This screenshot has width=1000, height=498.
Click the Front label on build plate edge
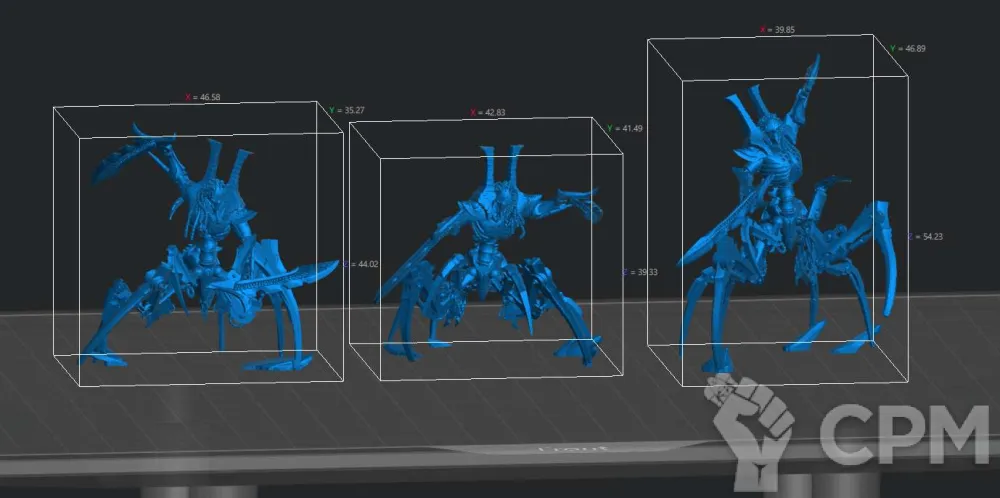[x=559, y=450]
